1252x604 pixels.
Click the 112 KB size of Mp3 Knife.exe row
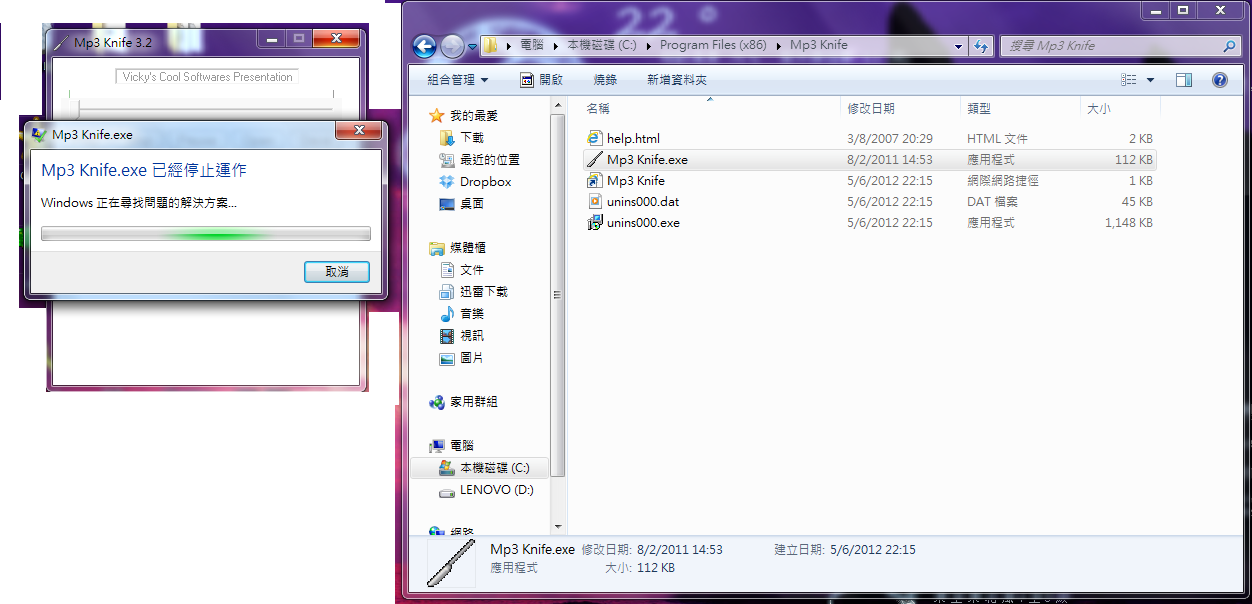click(1134, 159)
